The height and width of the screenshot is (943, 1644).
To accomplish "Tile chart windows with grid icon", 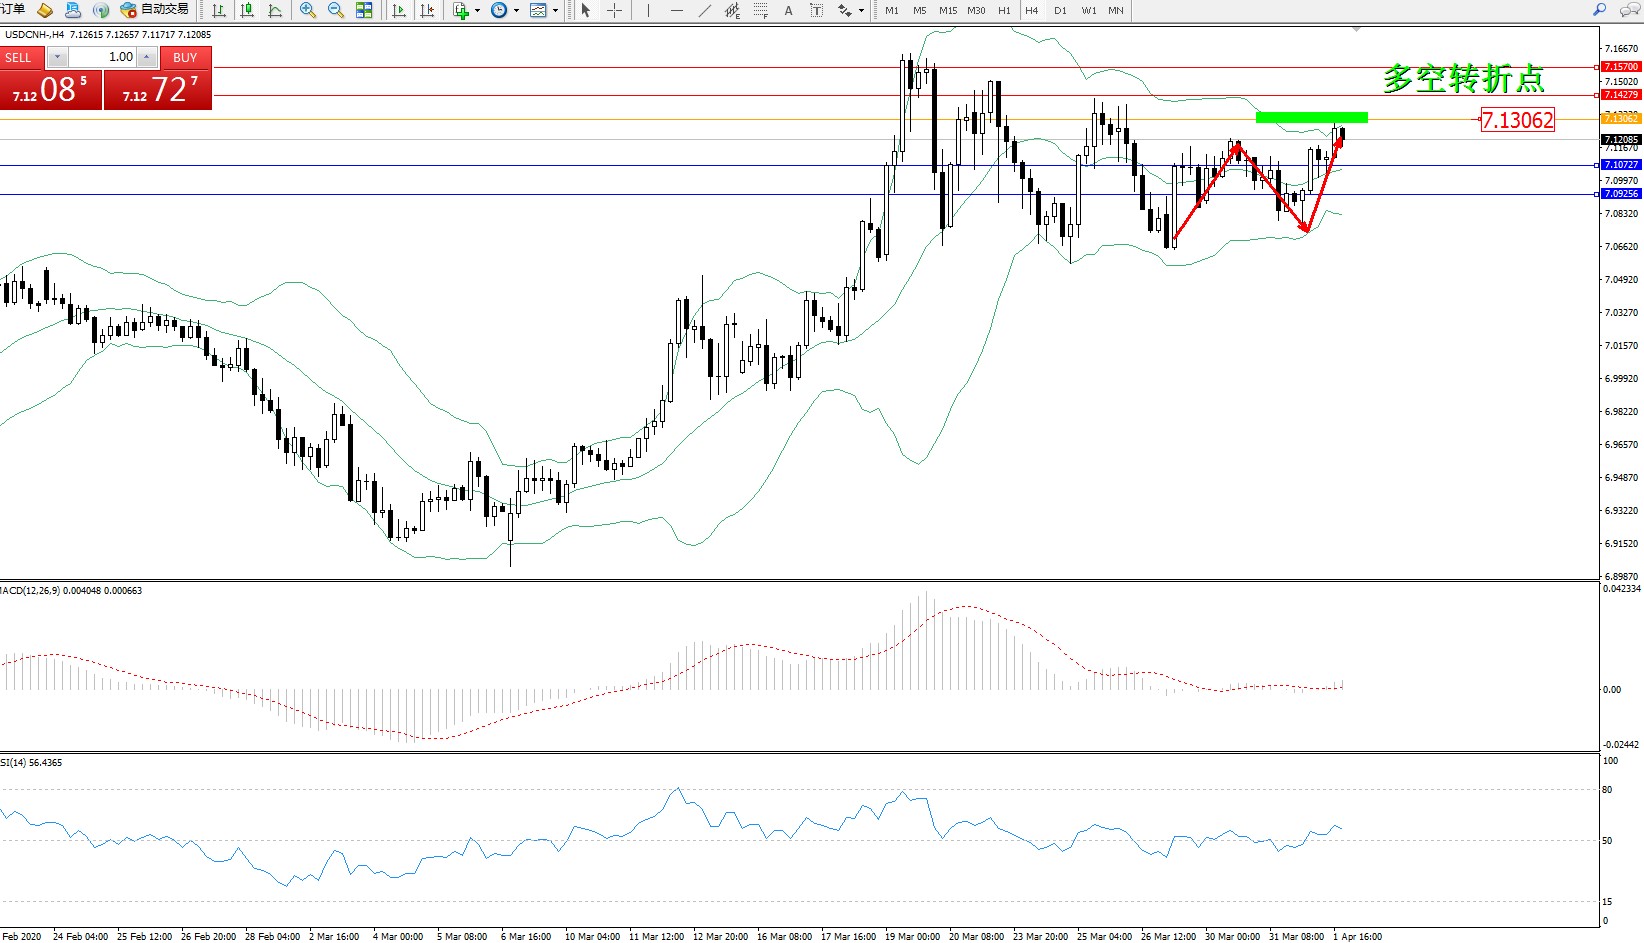I will pyautogui.click(x=364, y=10).
